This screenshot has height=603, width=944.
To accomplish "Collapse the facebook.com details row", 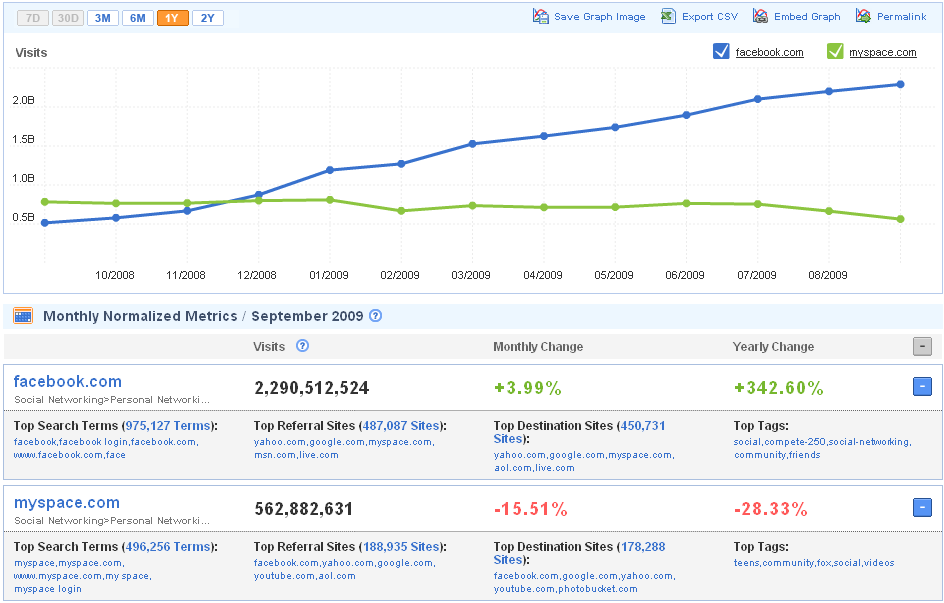I will point(922,386).
